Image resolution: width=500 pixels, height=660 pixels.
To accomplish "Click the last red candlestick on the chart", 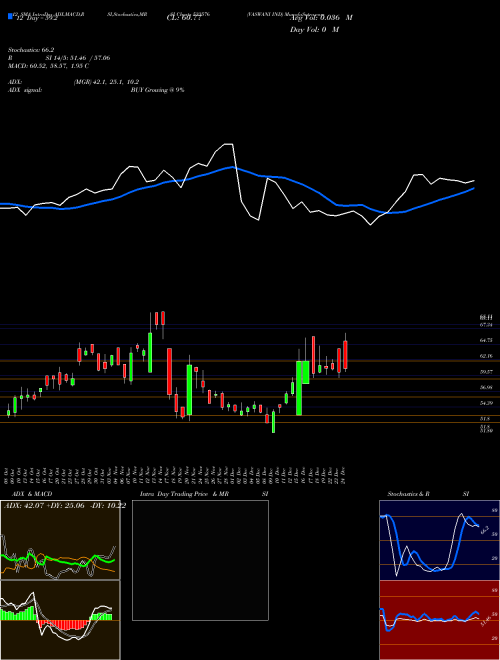I will point(345,355).
